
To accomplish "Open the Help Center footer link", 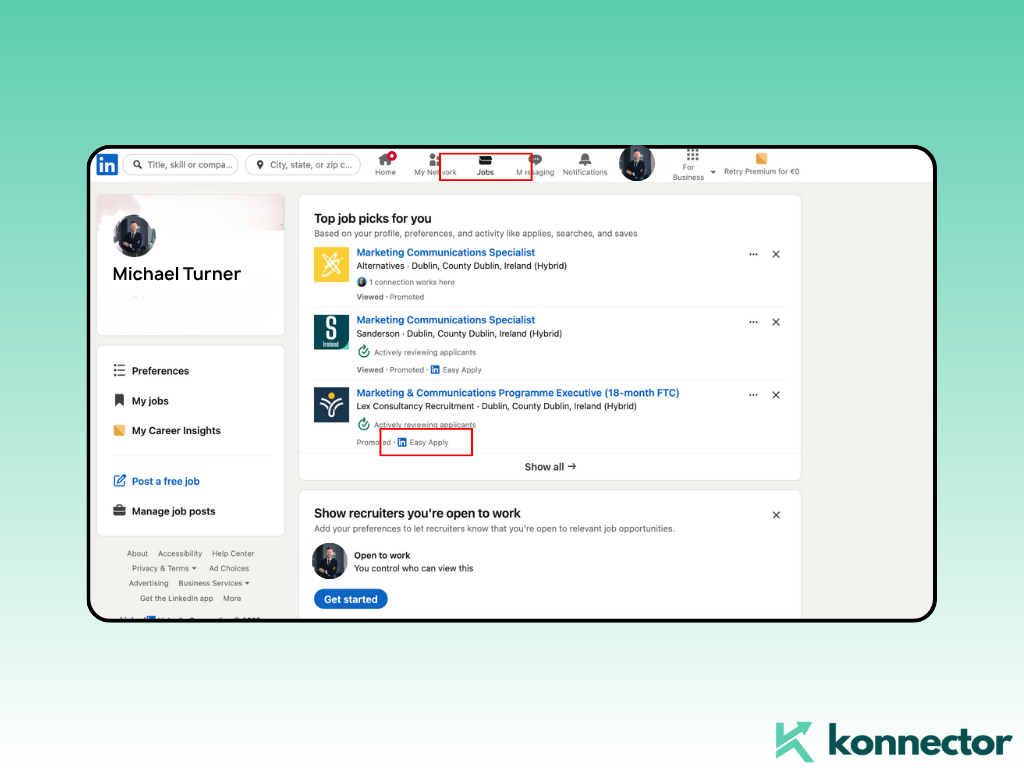I will click(232, 553).
